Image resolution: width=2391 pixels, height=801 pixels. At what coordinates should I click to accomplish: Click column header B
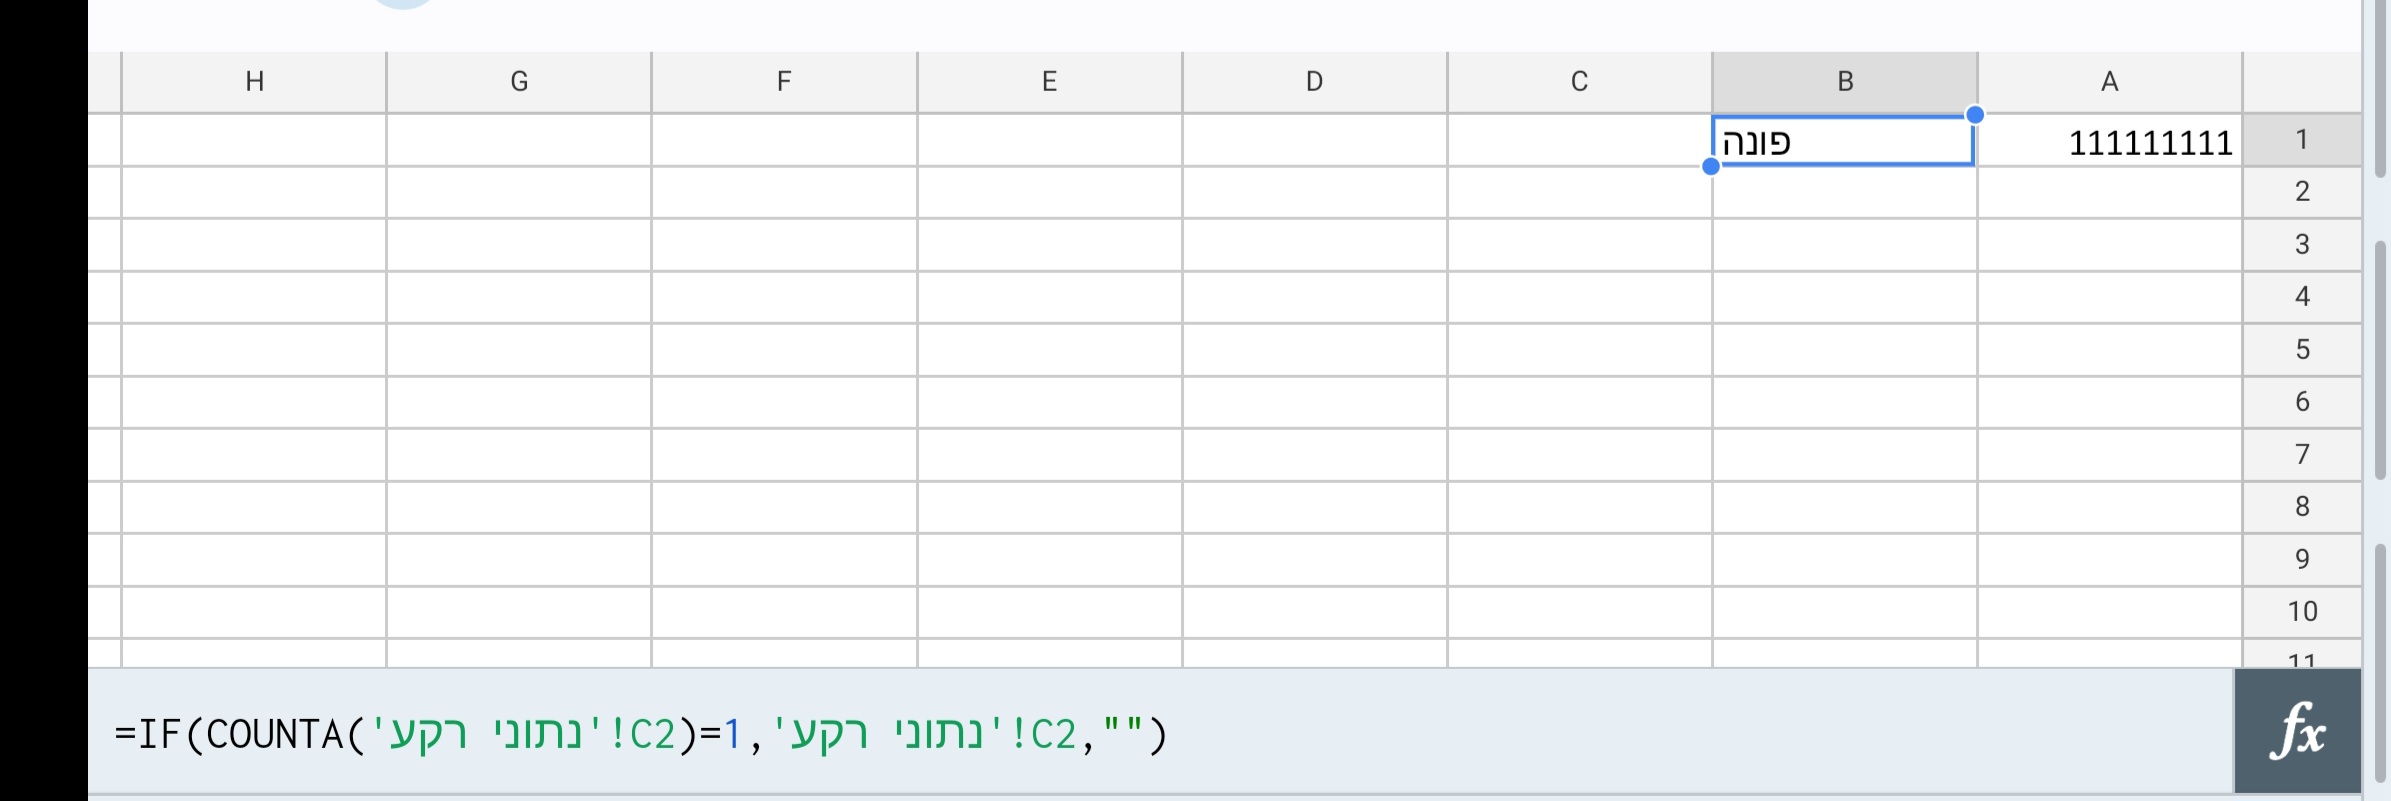click(1843, 81)
